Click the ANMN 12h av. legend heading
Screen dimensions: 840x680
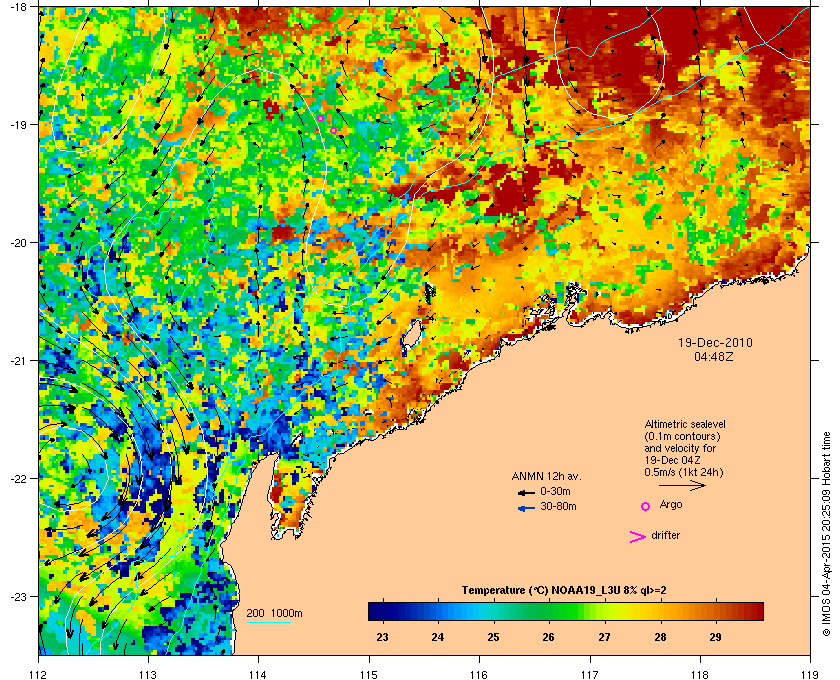point(546,476)
